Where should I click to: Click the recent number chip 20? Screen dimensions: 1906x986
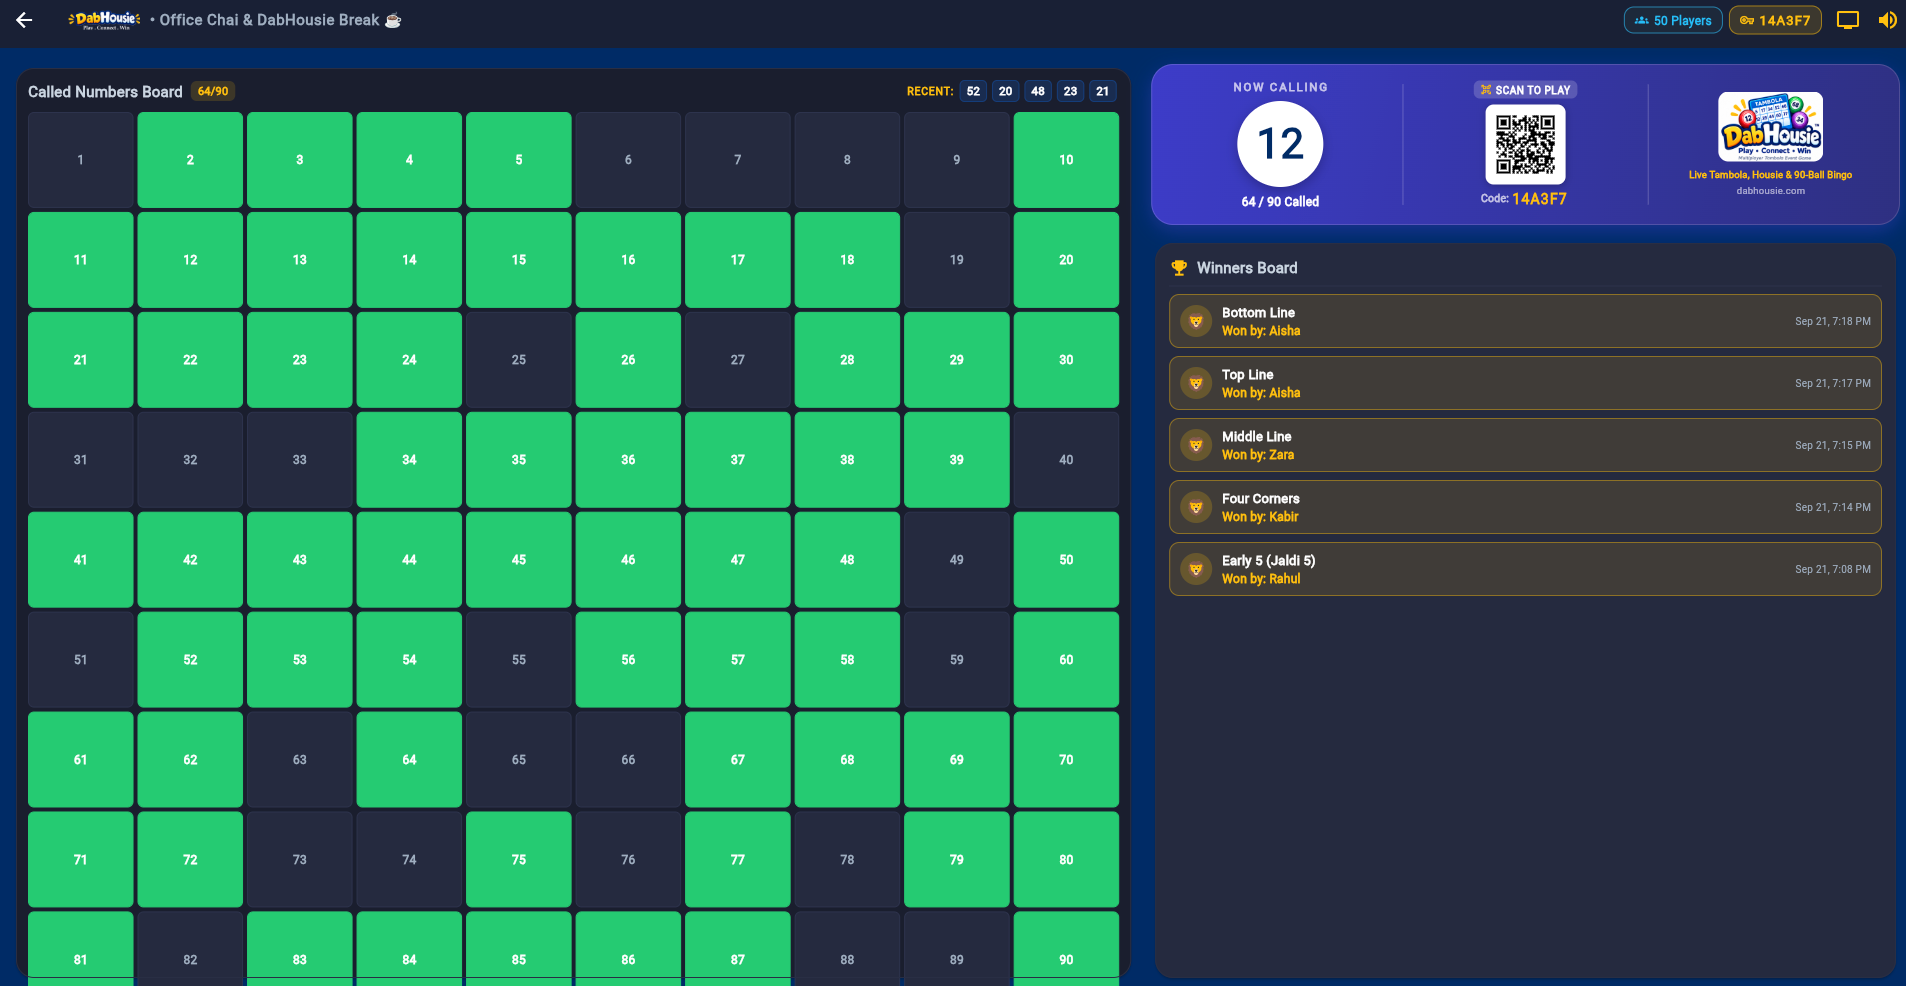pyautogui.click(x=1005, y=91)
